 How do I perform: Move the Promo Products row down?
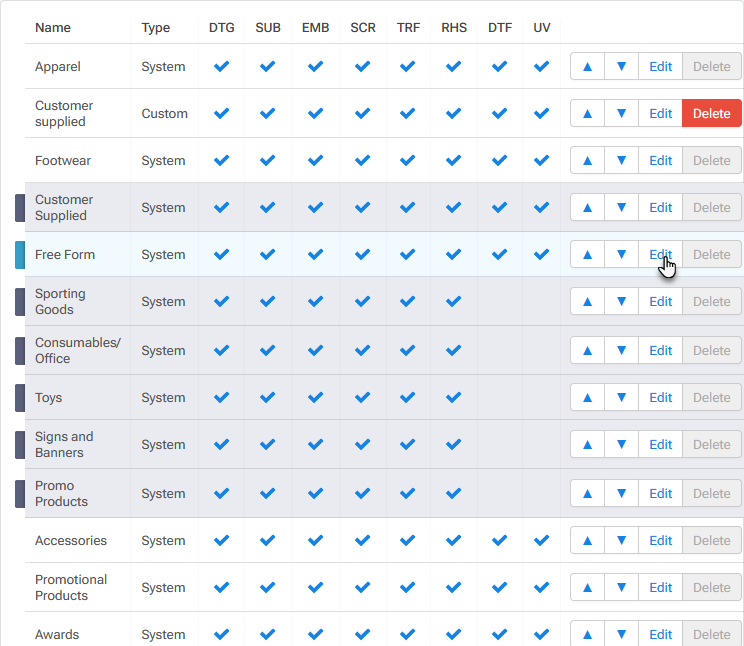click(621, 494)
